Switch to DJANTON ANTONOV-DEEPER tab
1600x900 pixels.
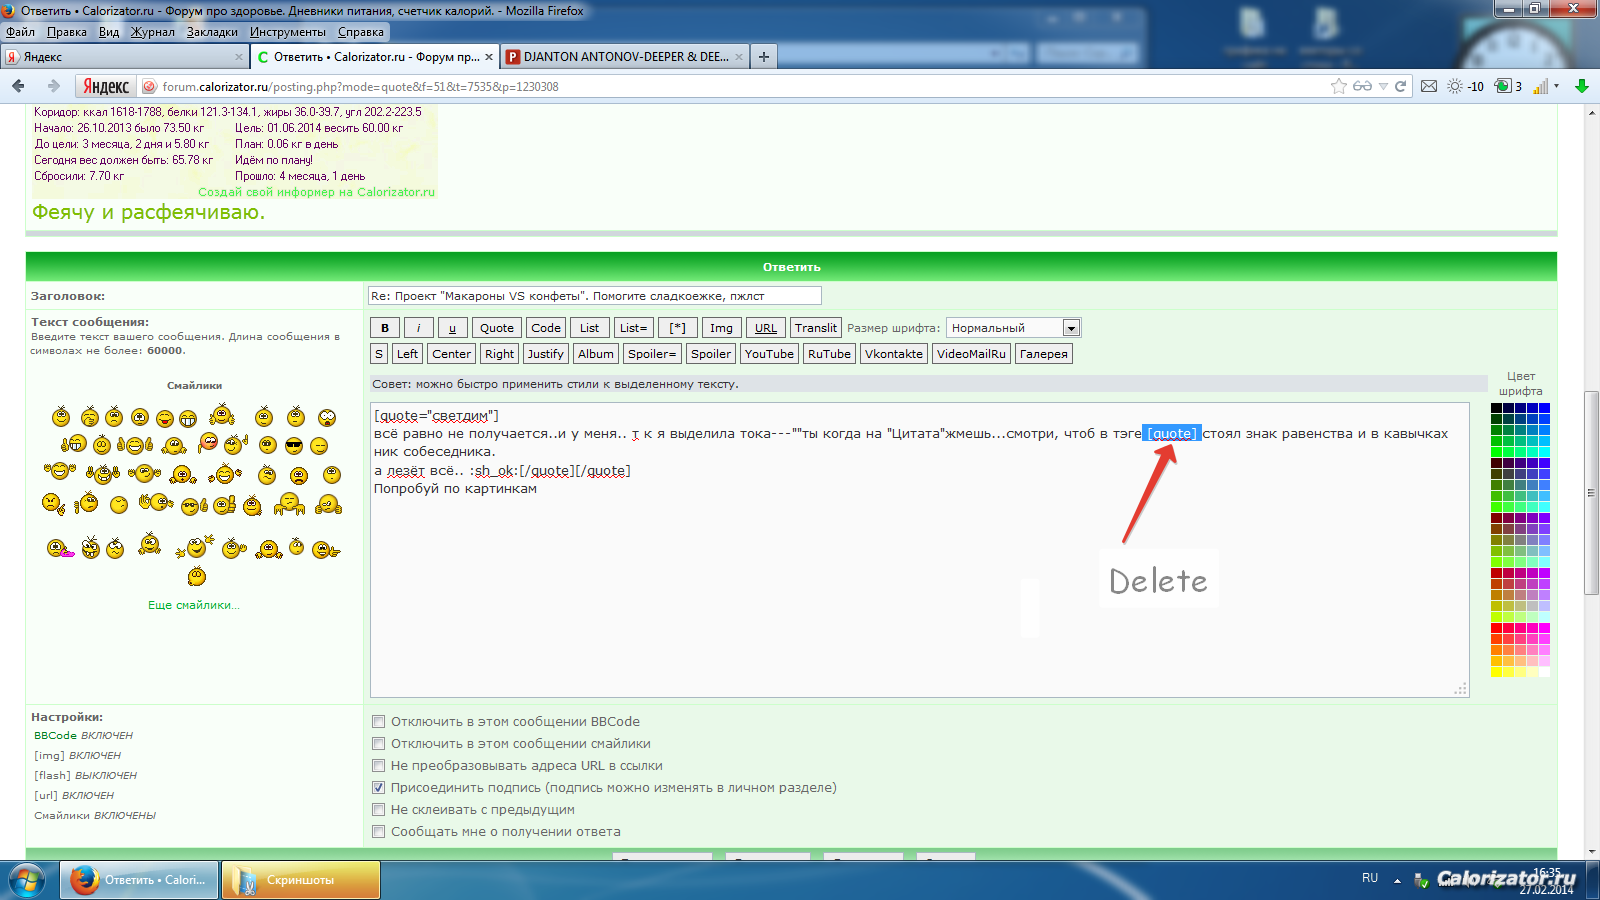click(x=625, y=57)
